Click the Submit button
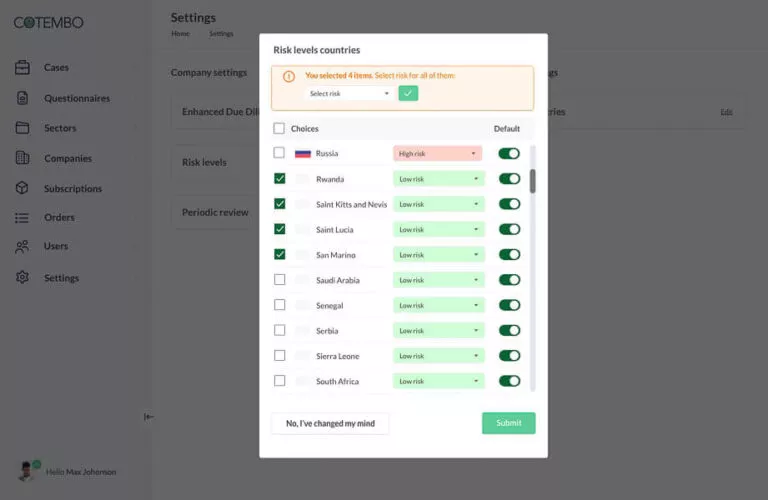768x500 pixels. tap(508, 423)
